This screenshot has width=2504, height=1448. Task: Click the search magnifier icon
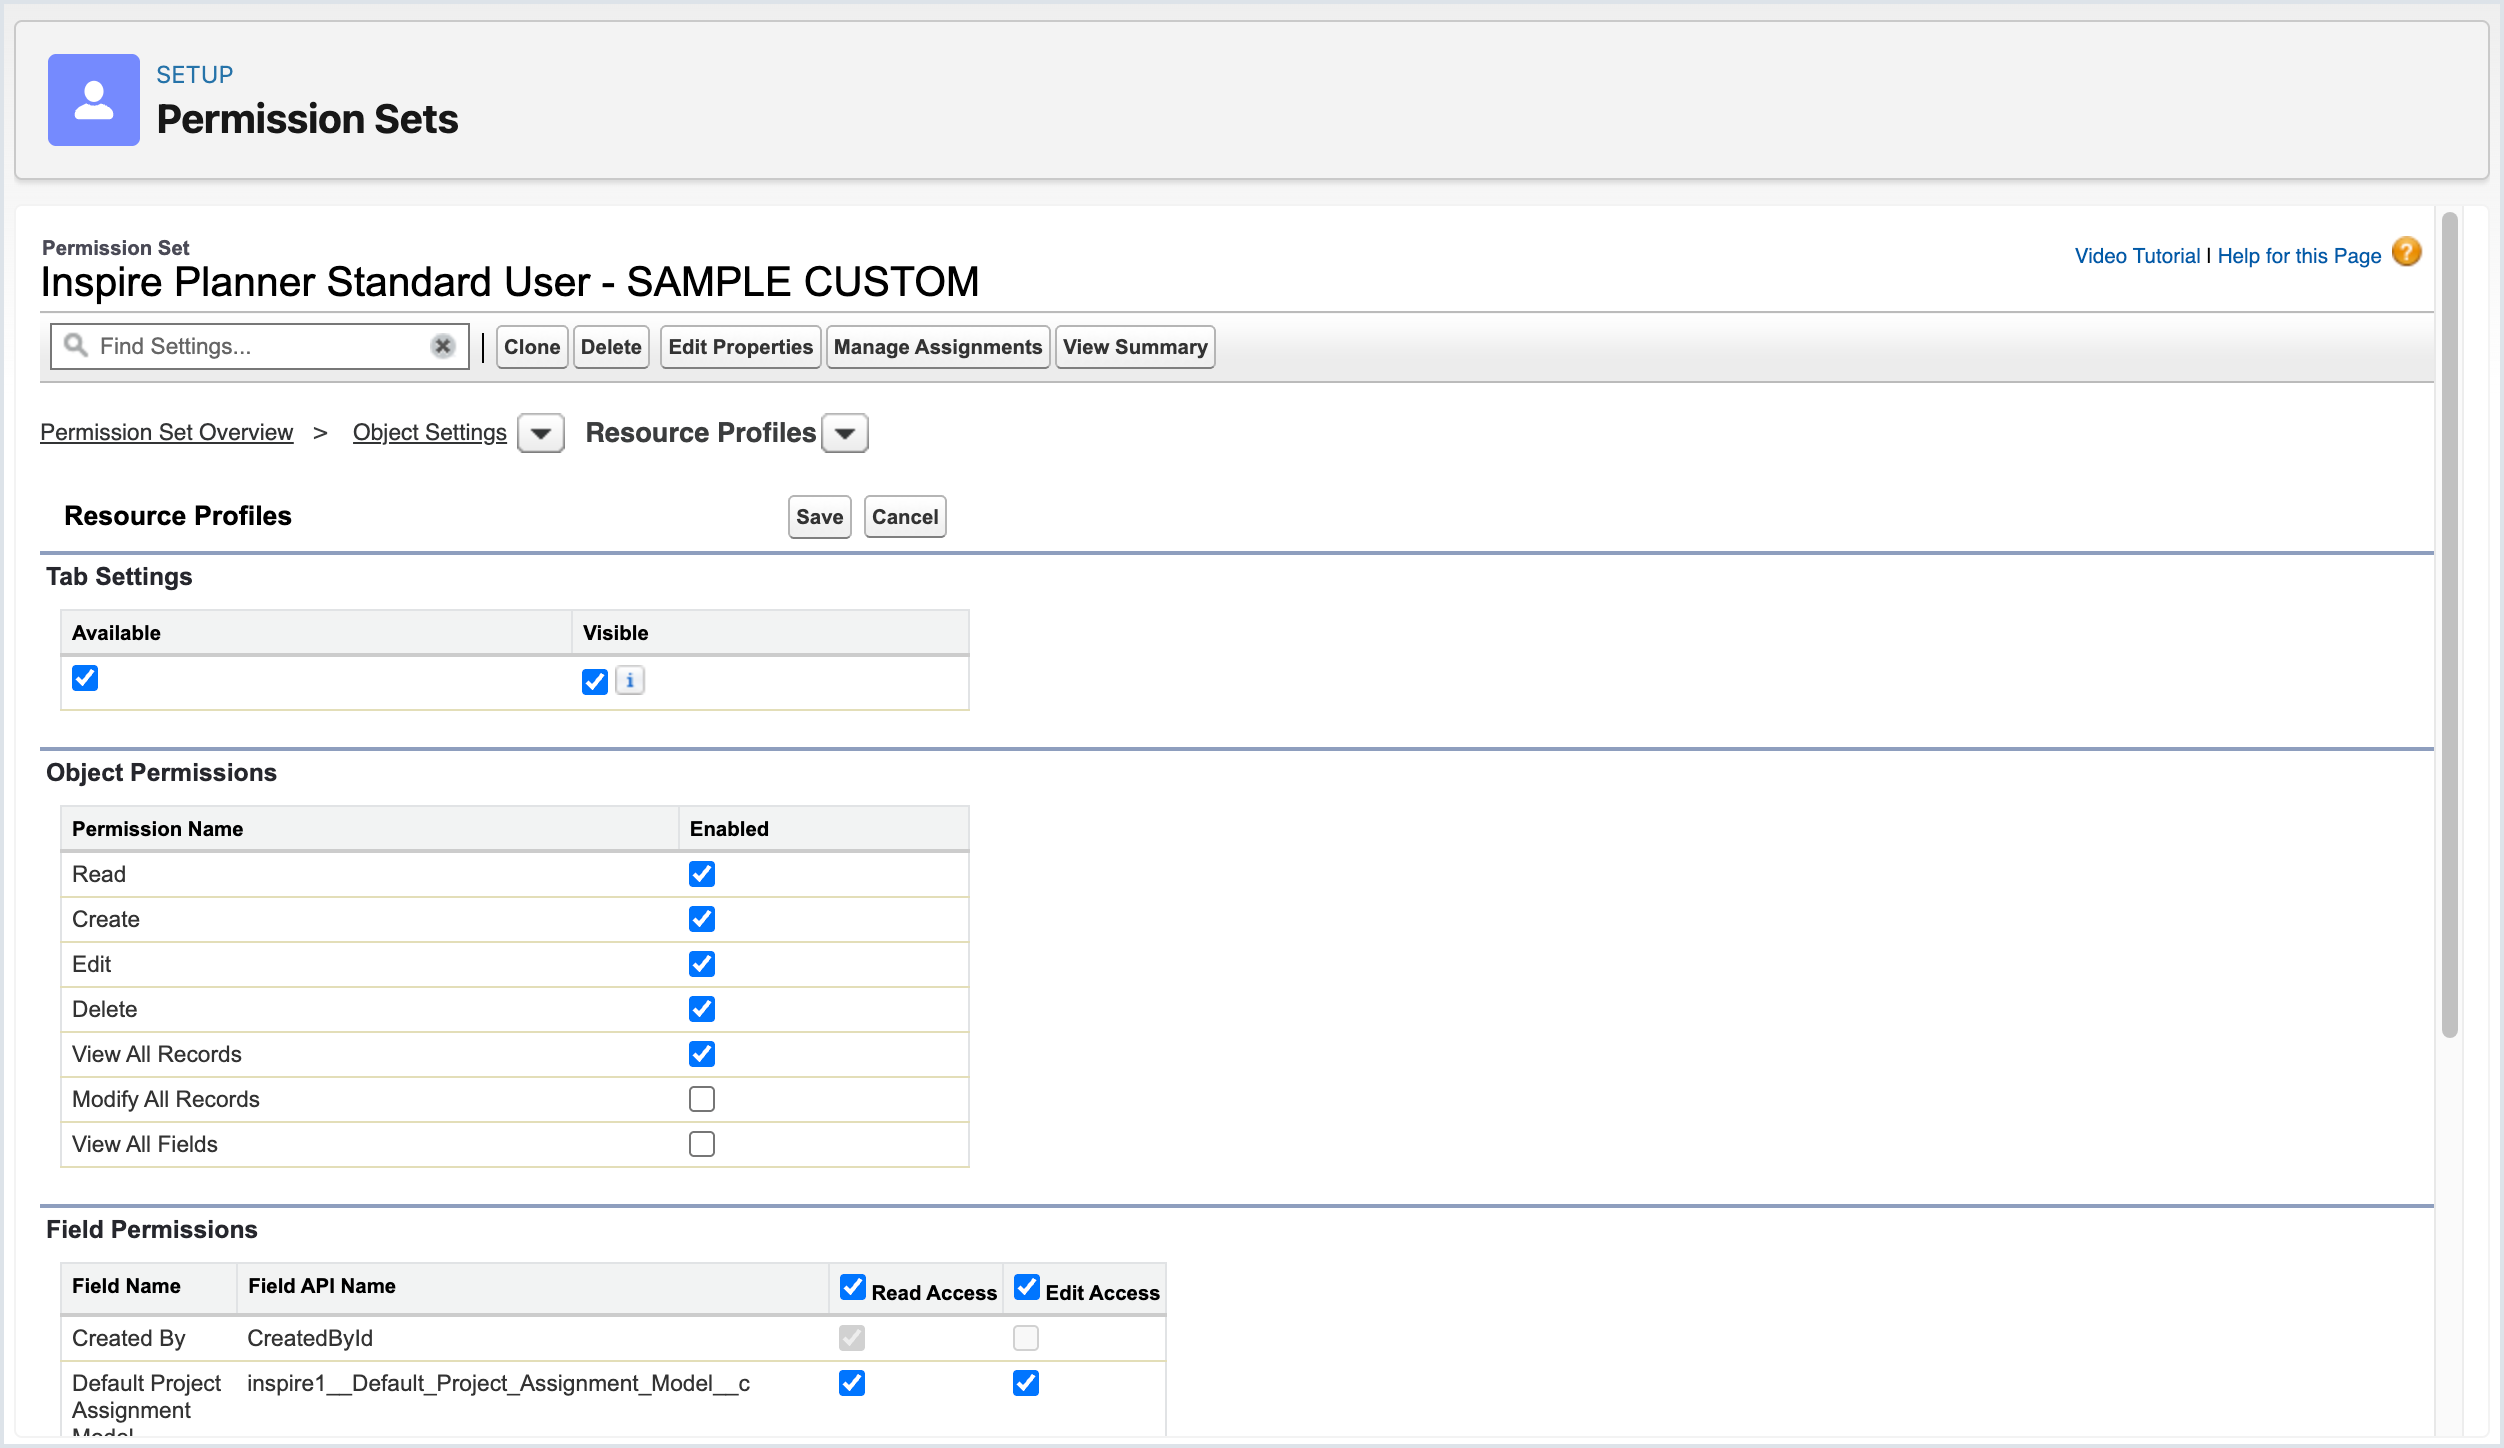click(x=76, y=345)
